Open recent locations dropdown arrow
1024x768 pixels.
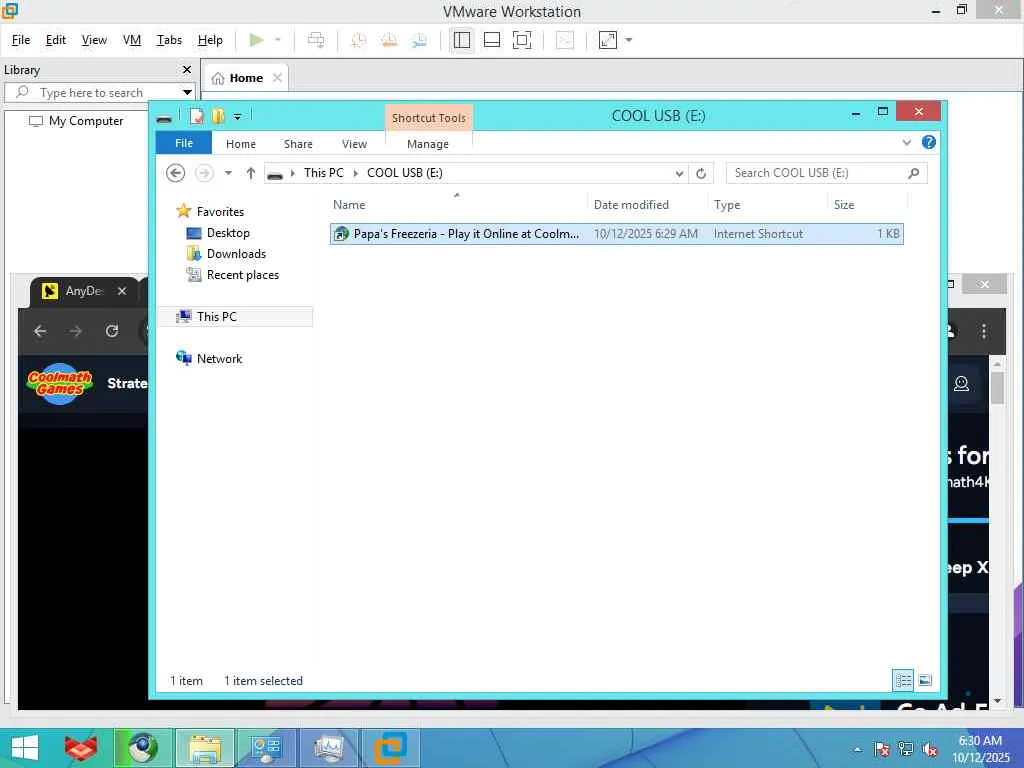[228, 173]
